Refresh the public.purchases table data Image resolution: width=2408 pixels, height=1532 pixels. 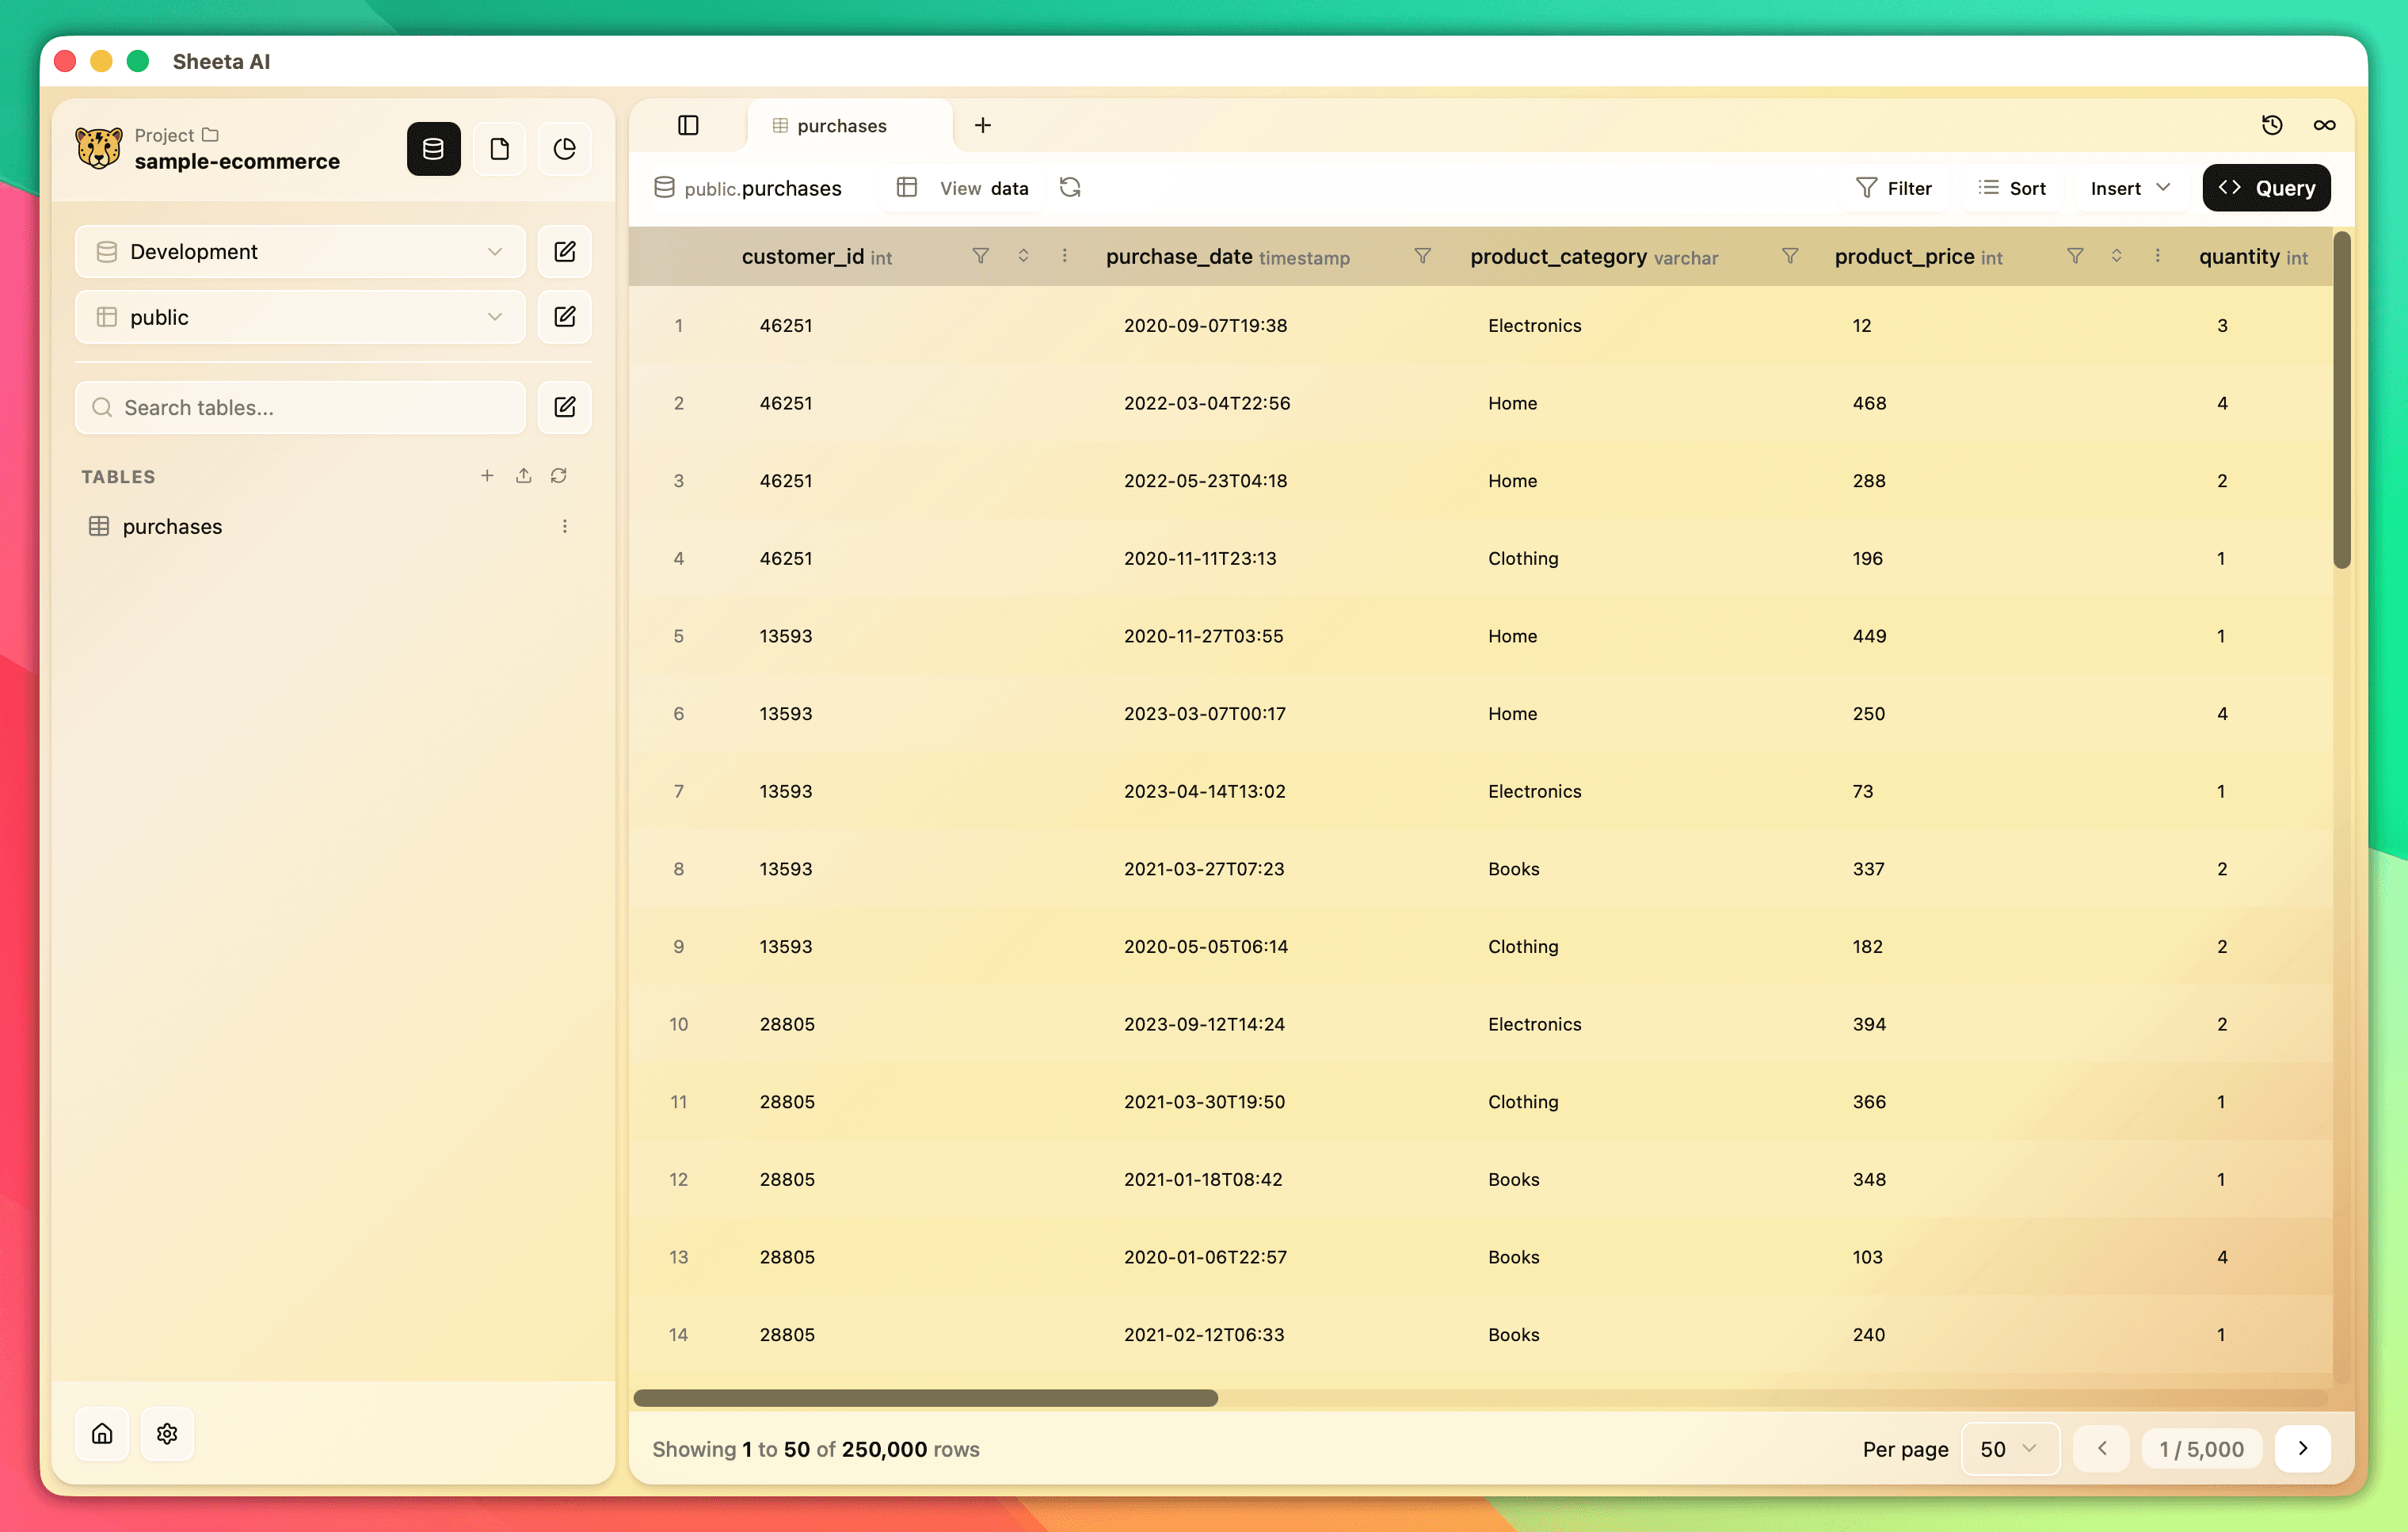tap(1070, 187)
